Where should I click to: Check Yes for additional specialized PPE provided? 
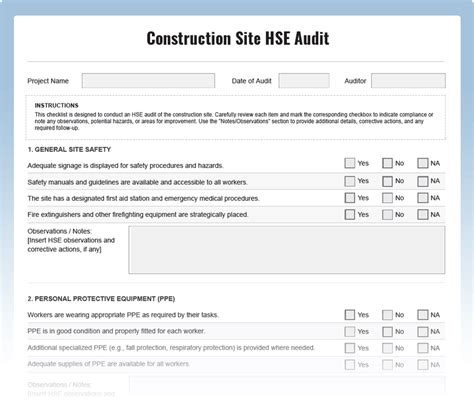pos(349,348)
